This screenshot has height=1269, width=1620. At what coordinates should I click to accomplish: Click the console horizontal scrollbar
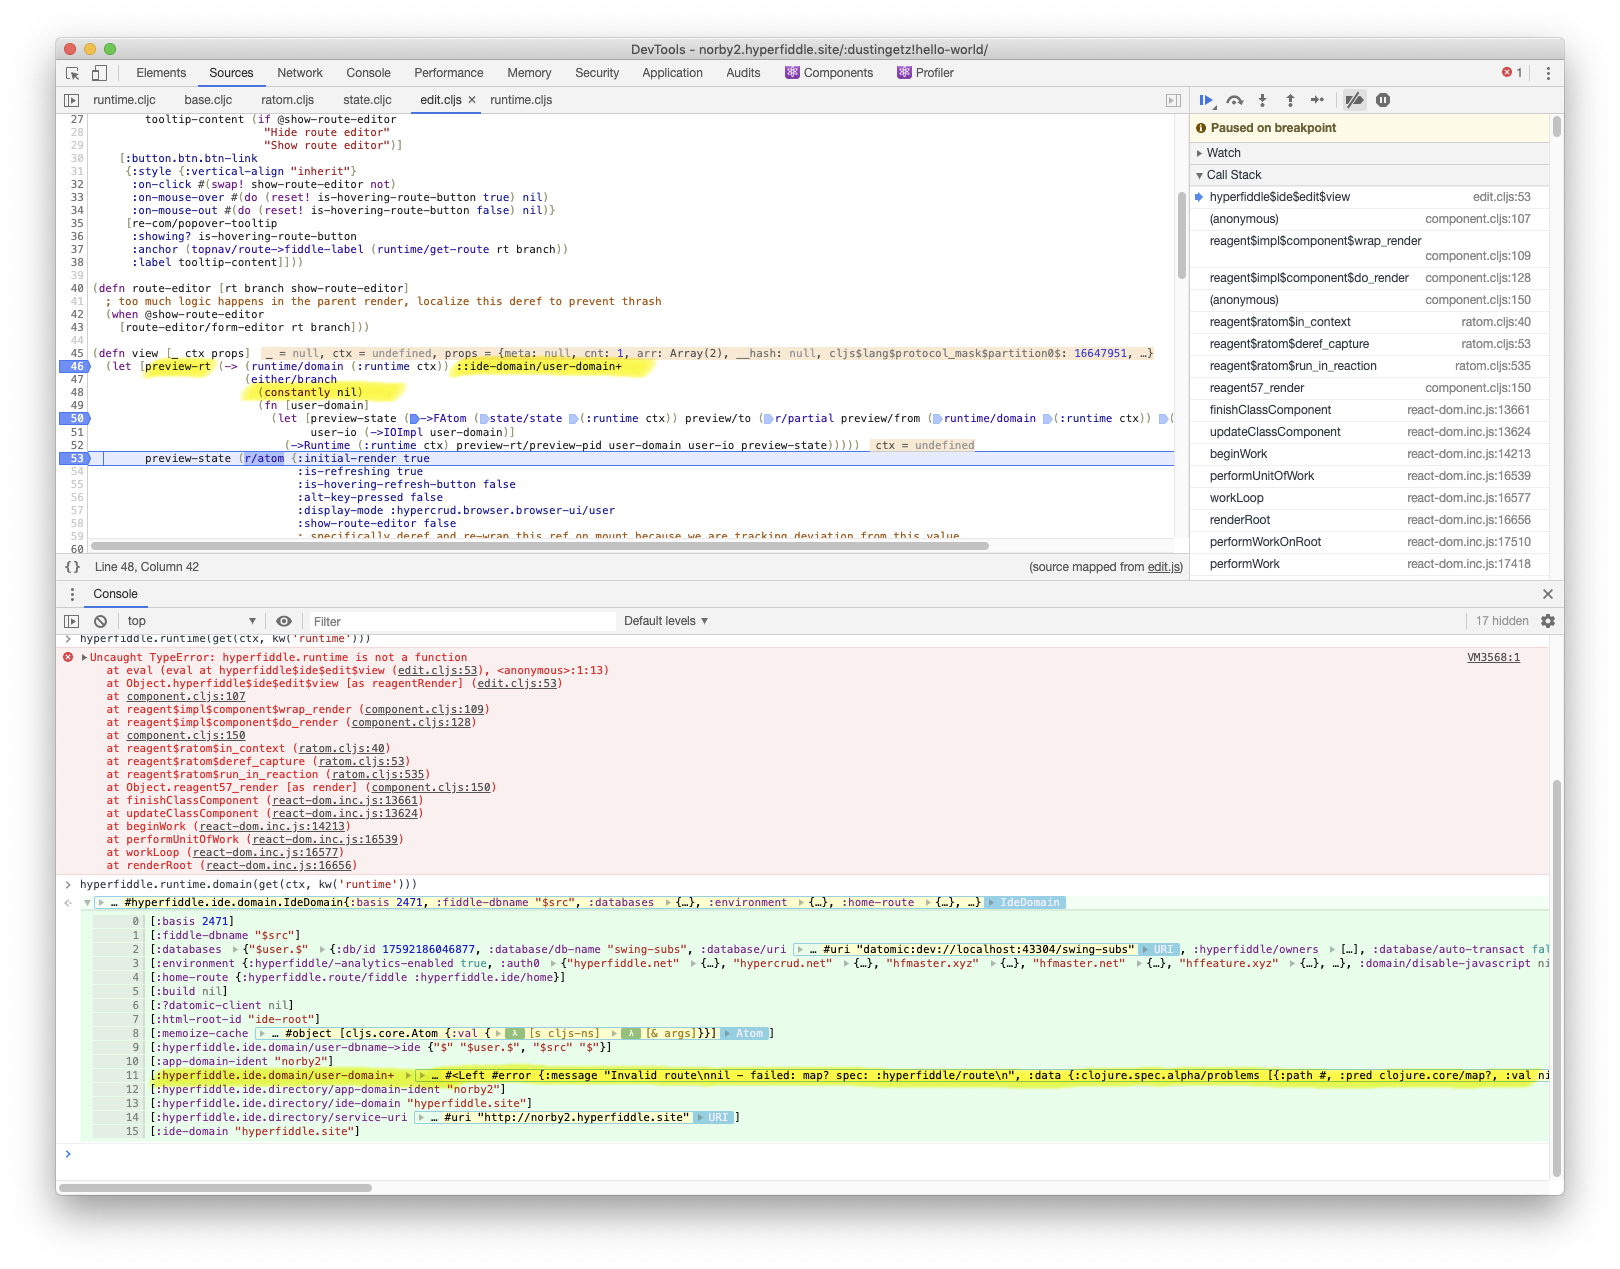(x=216, y=1188)
